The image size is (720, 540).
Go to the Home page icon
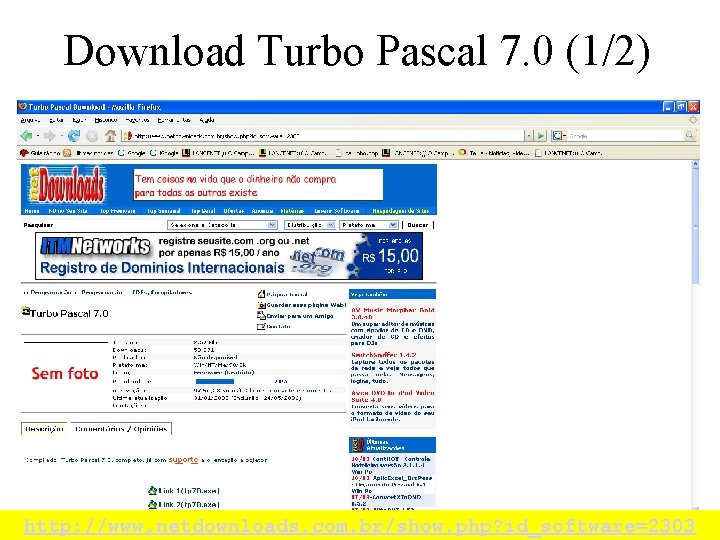[110, 136]
